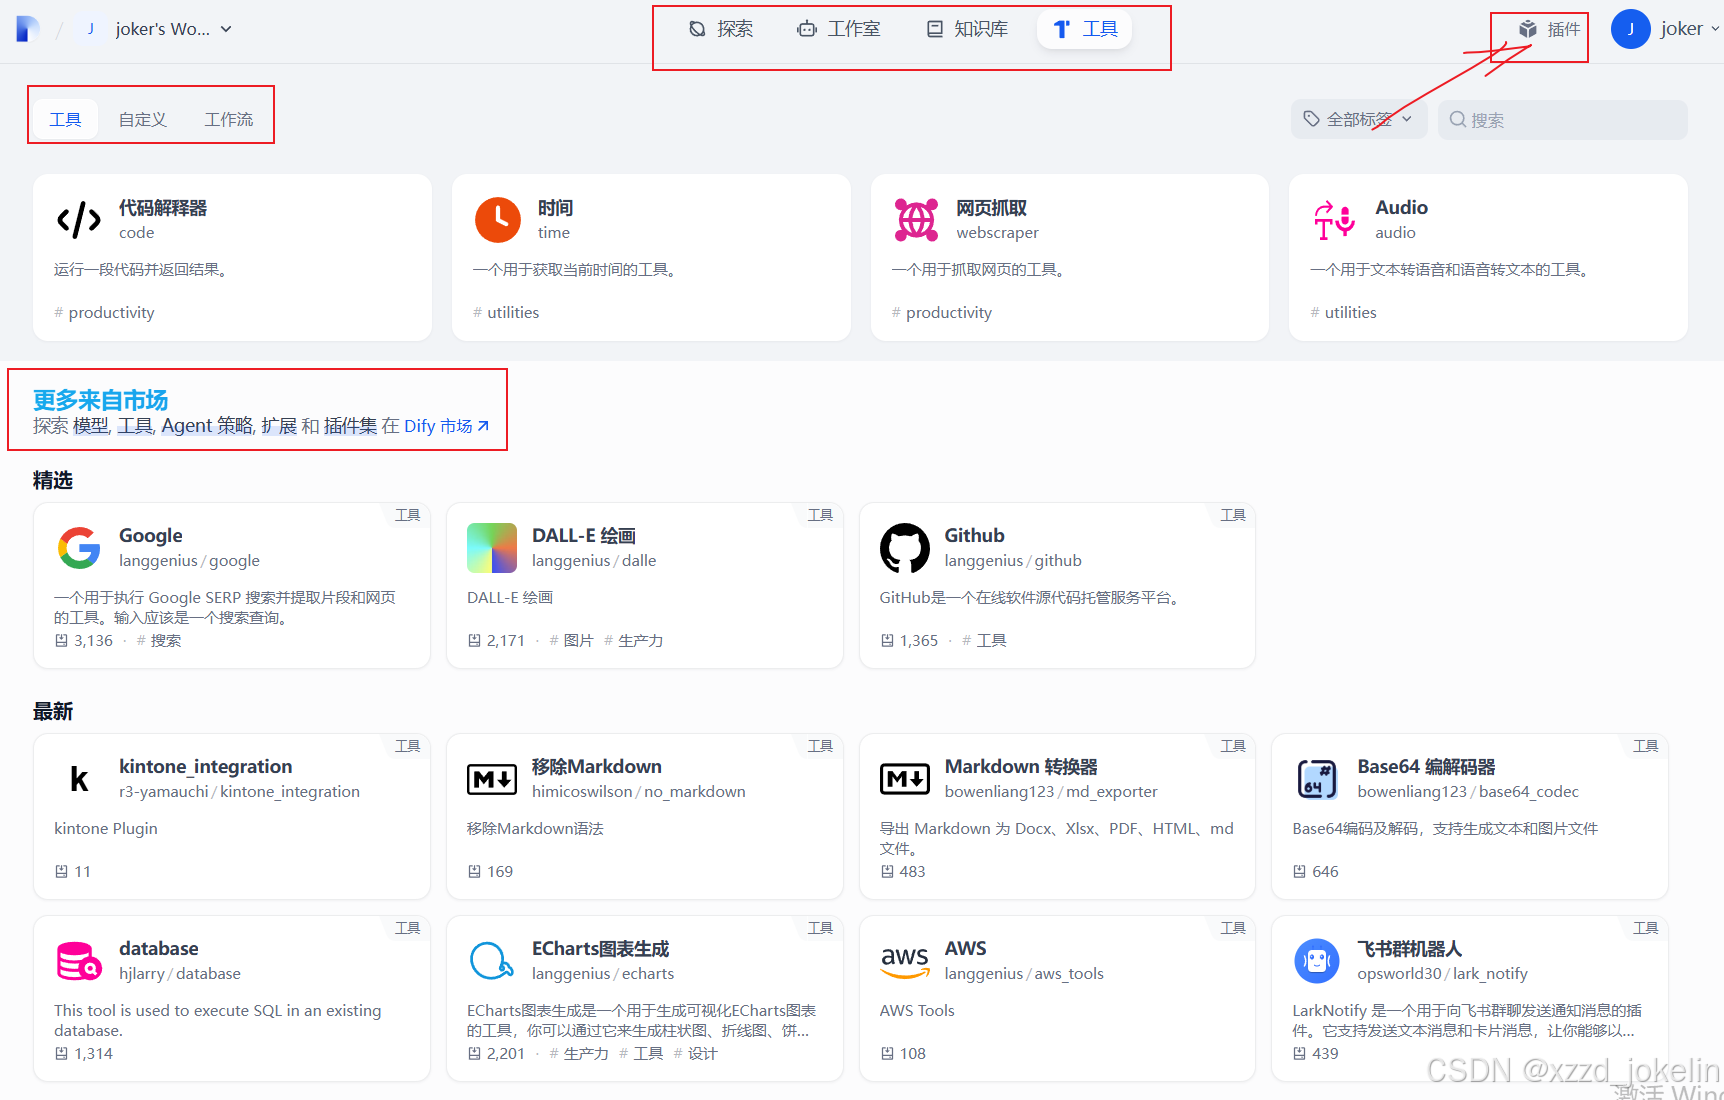
Task: Click the Agent 策略 marketplace link
Action: 208,426
